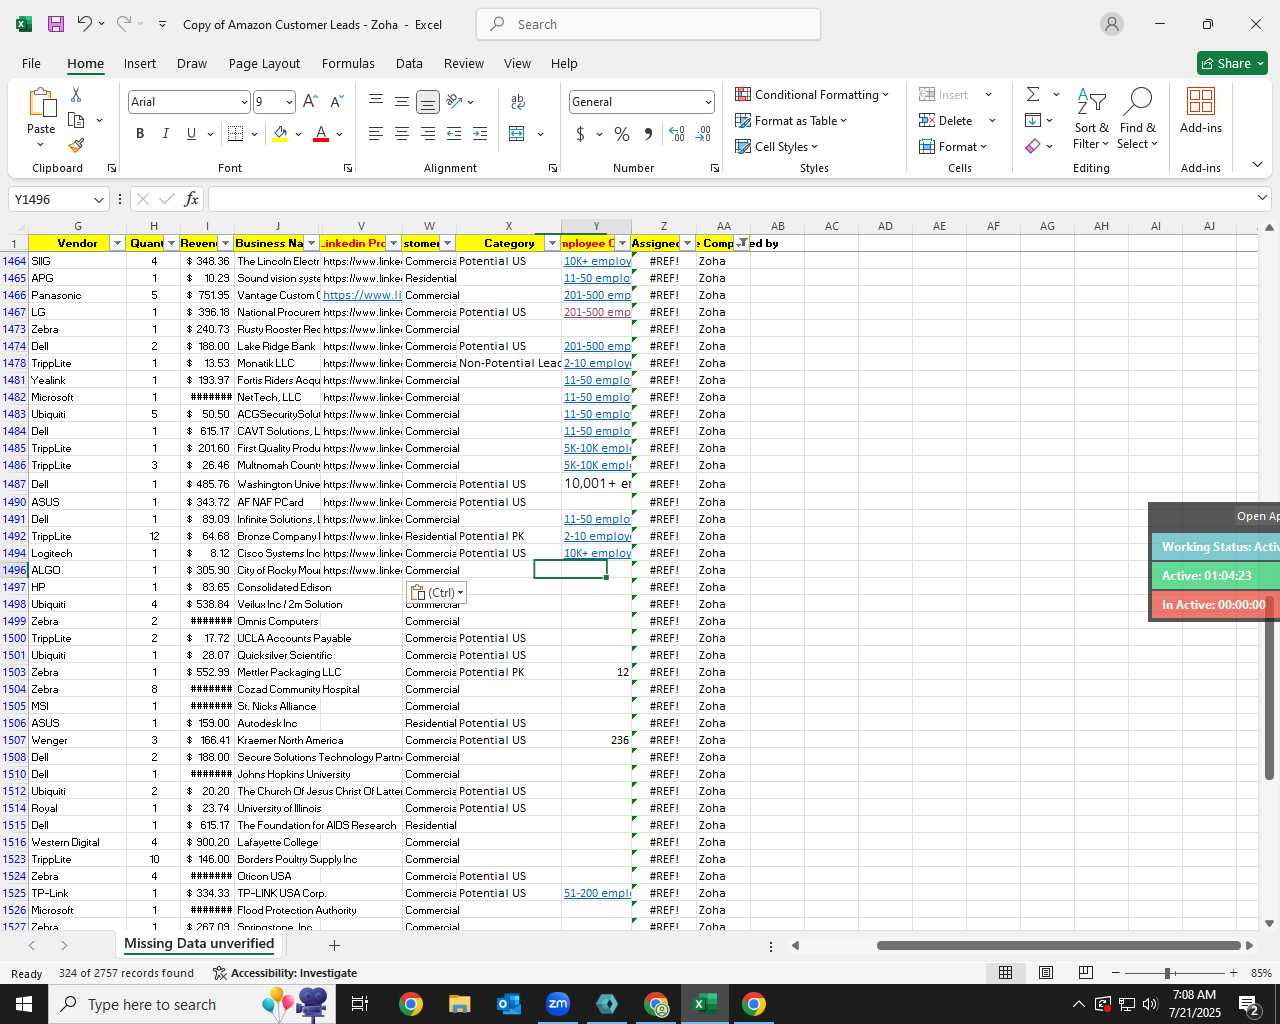Click the Decrease Decimal icon

[x=703, y=134]
